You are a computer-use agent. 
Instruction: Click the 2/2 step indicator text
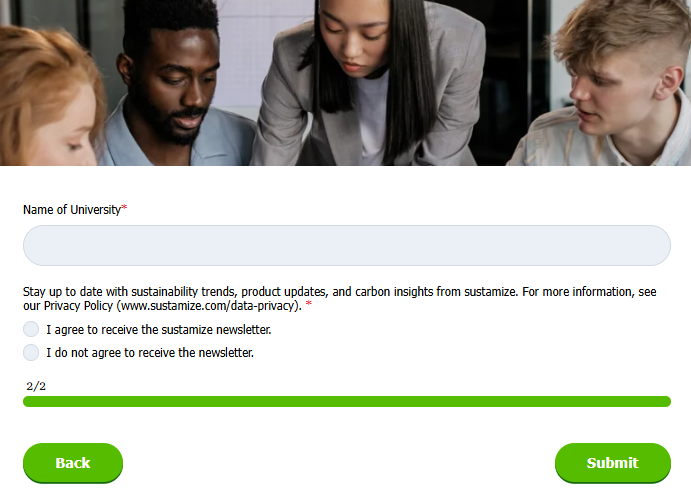point(36,387)
